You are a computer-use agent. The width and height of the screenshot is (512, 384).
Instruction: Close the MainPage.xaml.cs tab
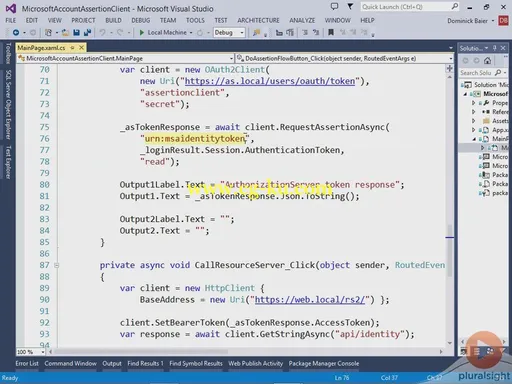[81, 48]
